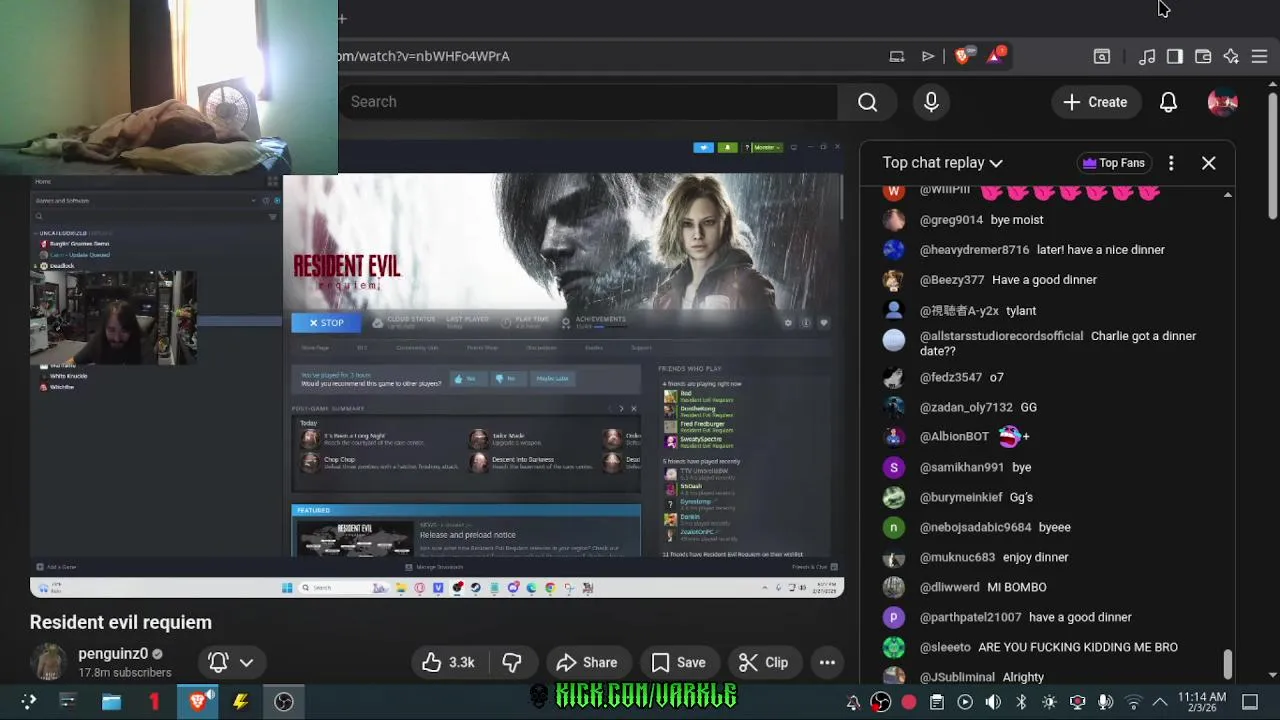Viewport: 1280px width, 720px height.
Task: Click the send tab share icon
Action: 928,57
